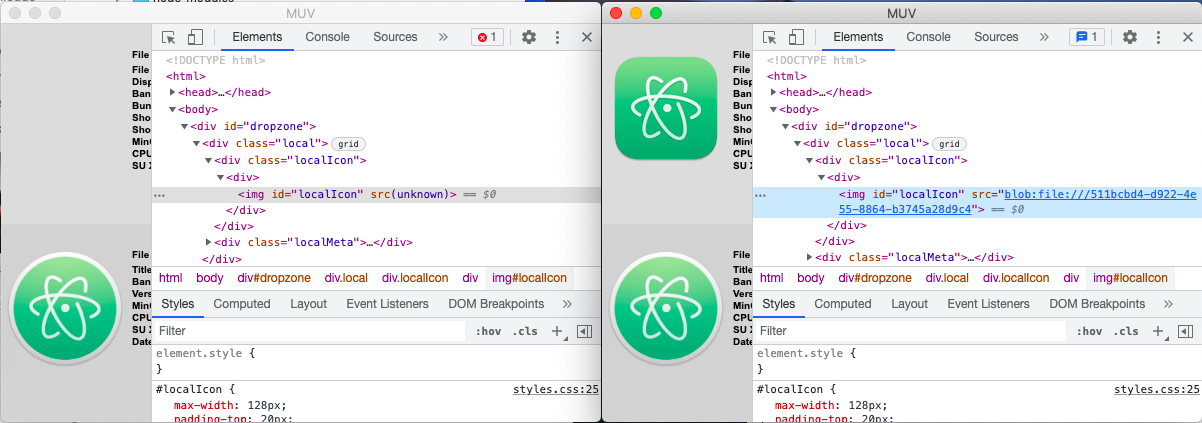Screen dimensions: 1202x423
Task: Toggle grid badge in right DOM tree
Action: (x=948, y=144)
